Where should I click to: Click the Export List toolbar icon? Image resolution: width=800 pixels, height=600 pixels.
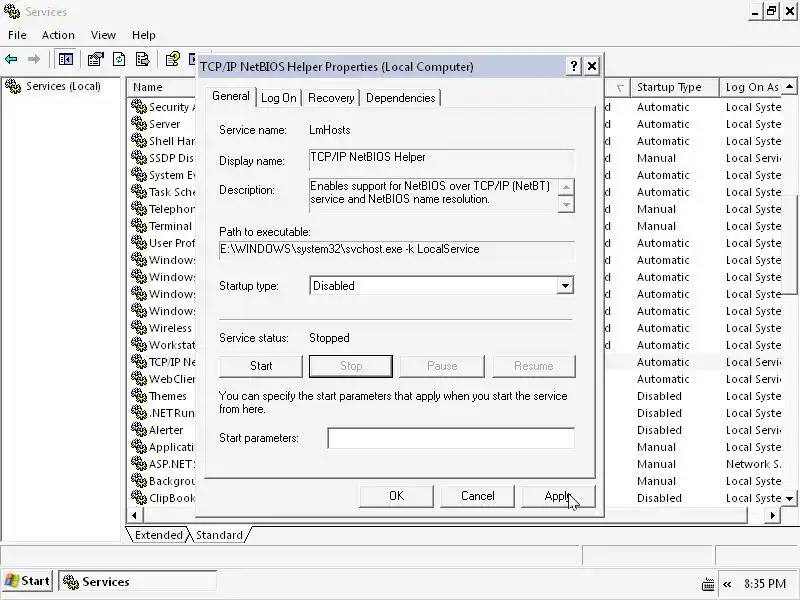(x=142, y=59)
